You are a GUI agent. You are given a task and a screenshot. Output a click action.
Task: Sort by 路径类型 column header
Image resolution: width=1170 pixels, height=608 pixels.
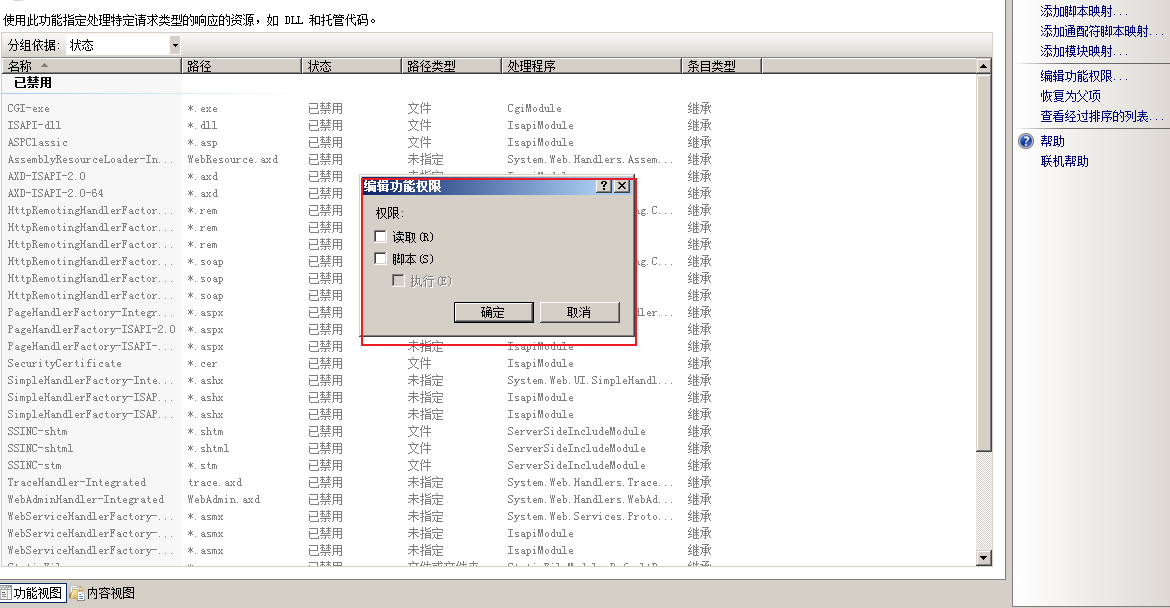(451, 66)
